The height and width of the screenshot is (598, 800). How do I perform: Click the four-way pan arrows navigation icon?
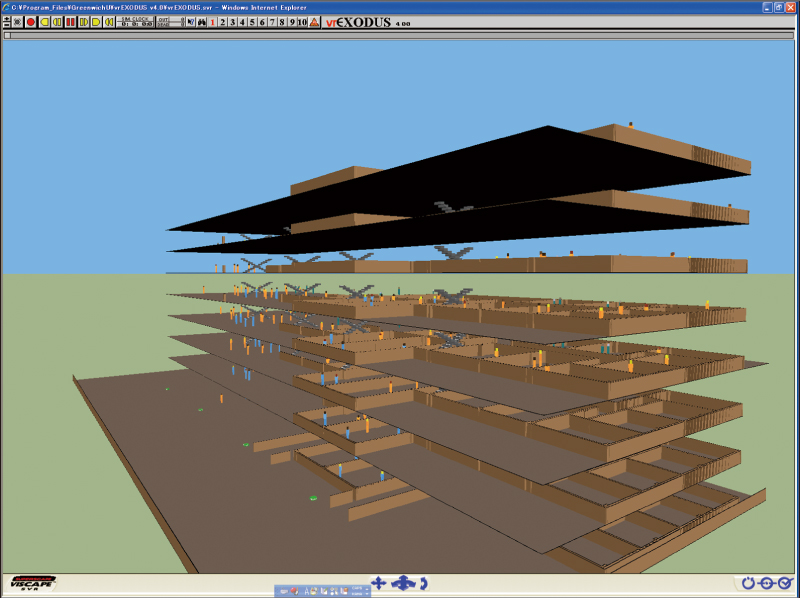tap(378, 583)
